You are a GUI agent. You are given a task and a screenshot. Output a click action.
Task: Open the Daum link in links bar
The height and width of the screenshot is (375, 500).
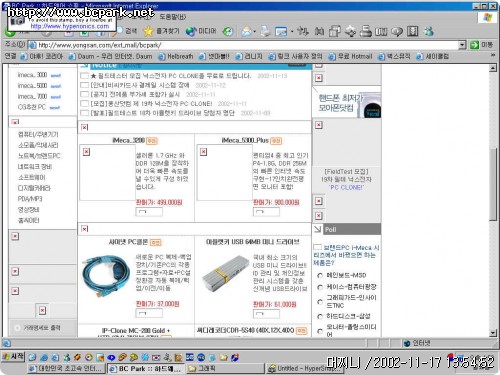[x=111, y=56]
